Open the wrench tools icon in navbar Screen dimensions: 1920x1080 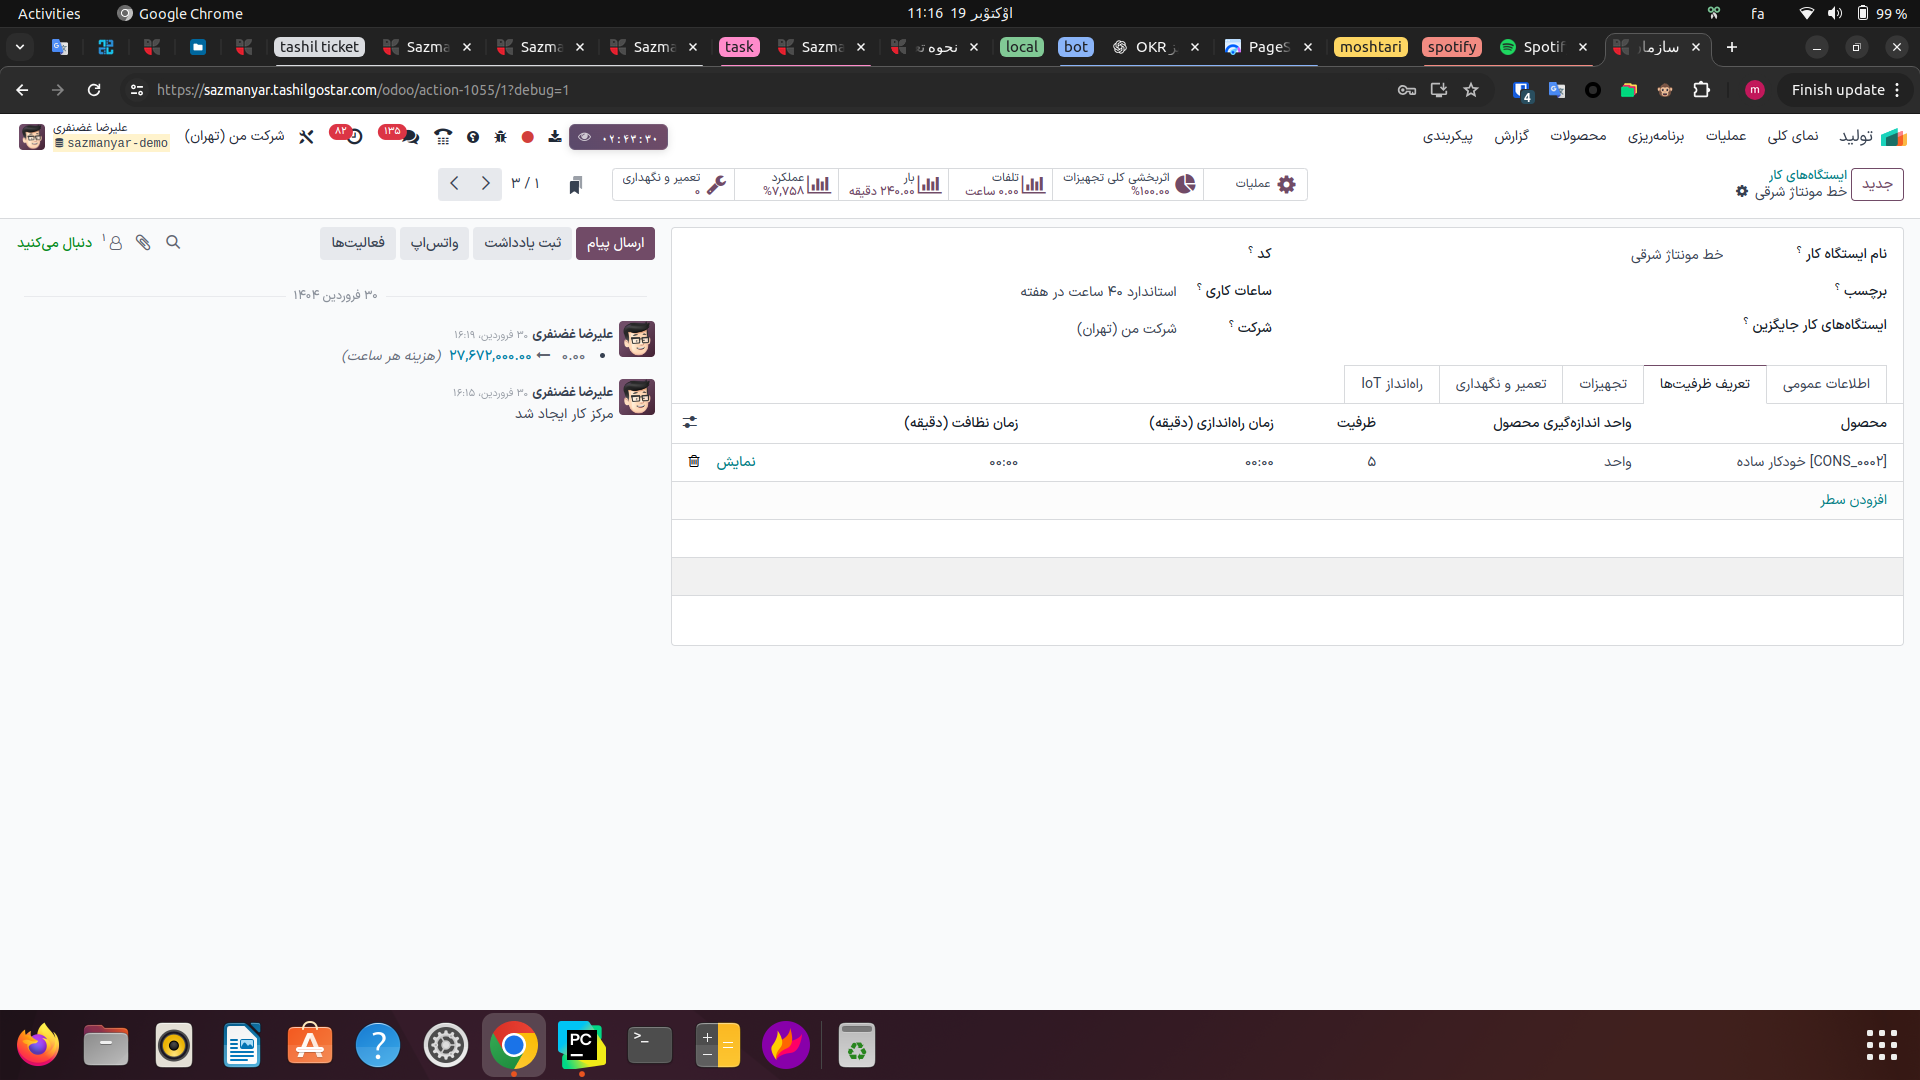click(x=306, y=137)
